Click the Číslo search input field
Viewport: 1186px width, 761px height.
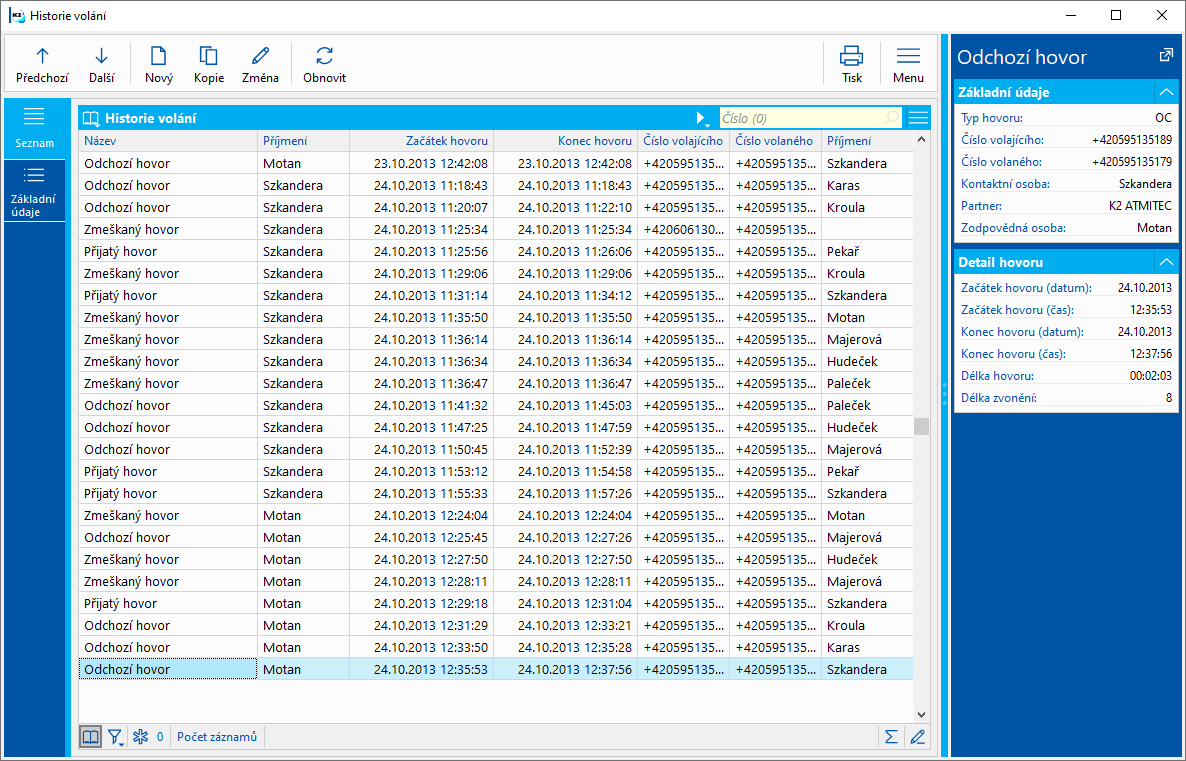point(800,118)
